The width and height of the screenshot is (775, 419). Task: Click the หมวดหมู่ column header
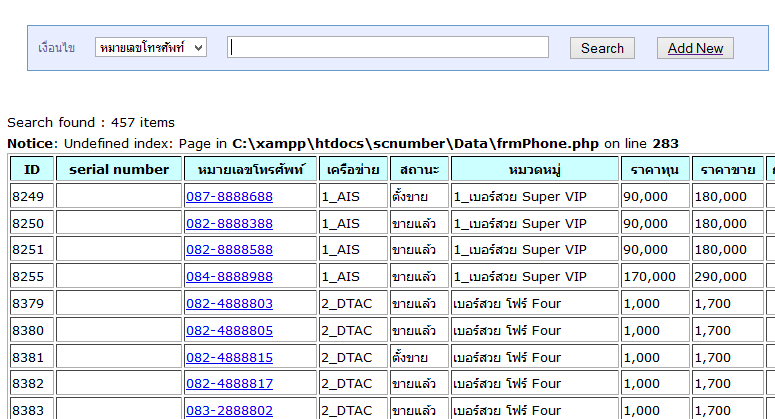coord(535,169)
